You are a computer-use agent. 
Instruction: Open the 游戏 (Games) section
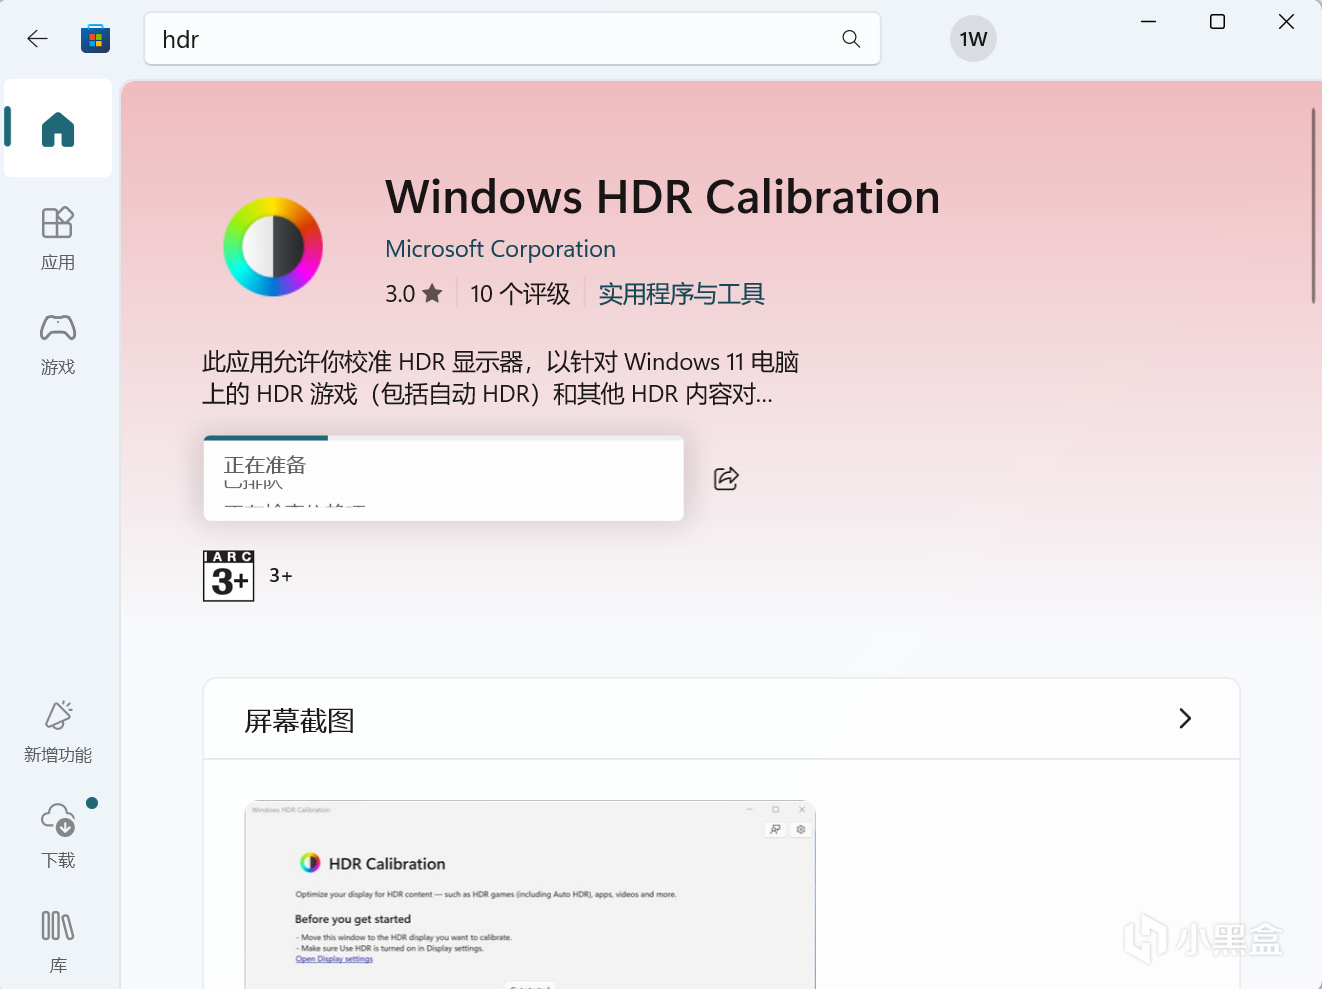[x=58, y=344]
